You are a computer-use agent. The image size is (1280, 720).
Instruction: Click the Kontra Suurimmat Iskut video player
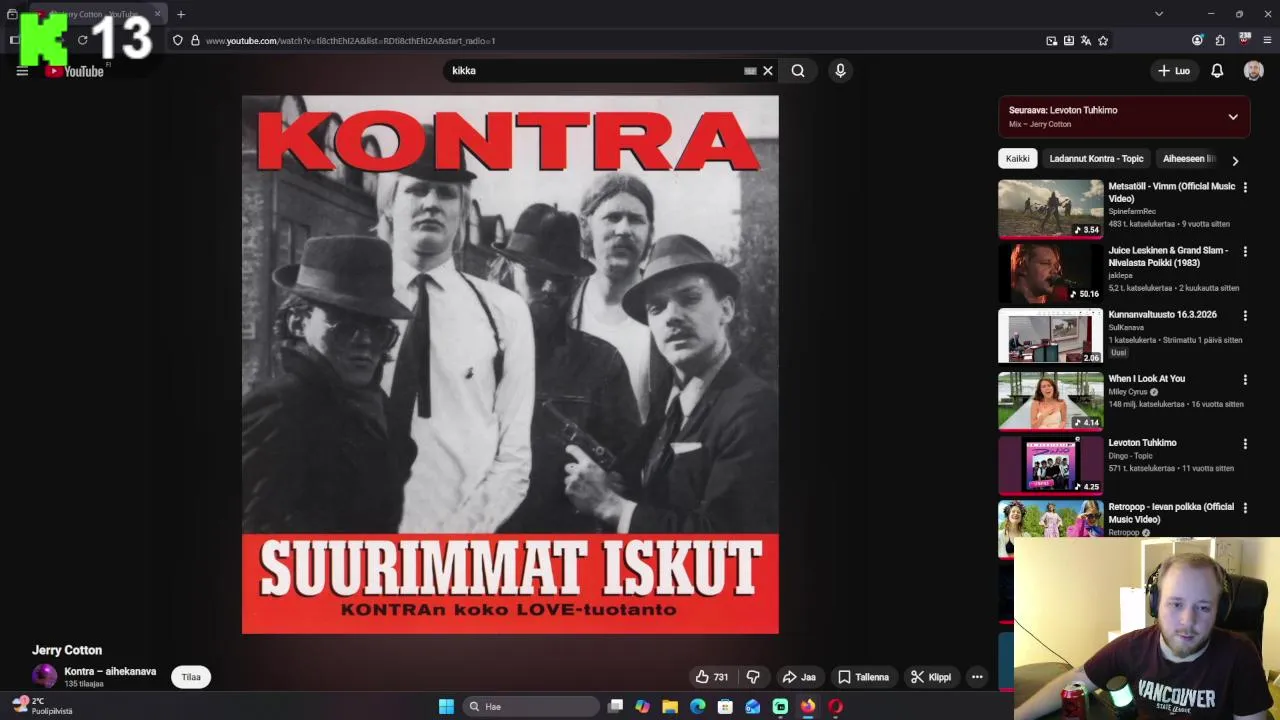[510, 365]
